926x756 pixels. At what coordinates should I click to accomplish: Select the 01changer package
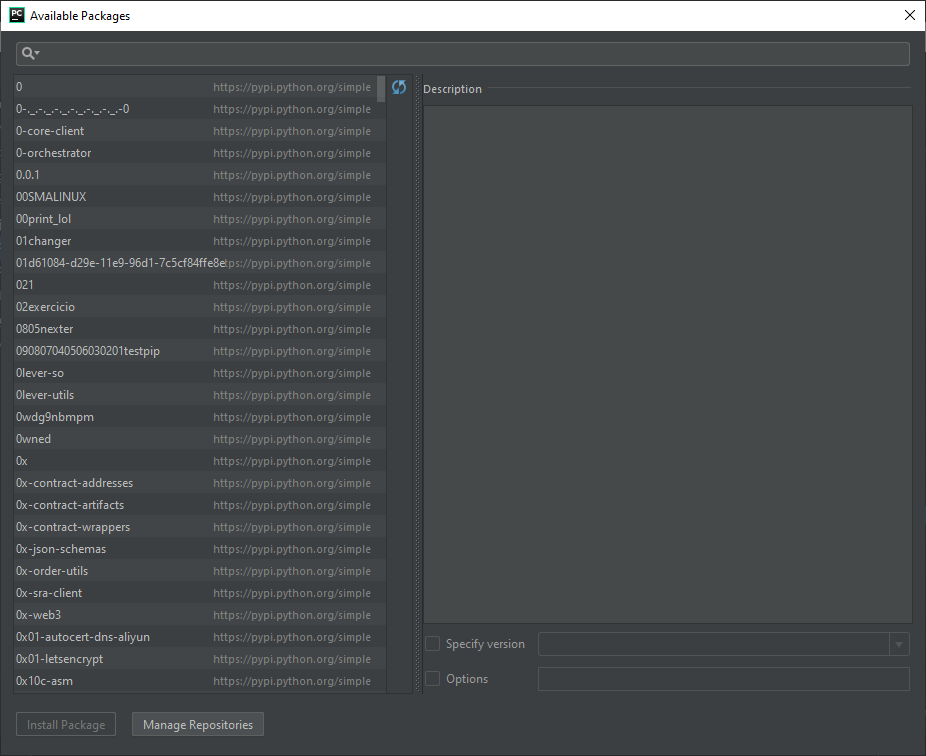pyautogui.click(x=200, y=241)
